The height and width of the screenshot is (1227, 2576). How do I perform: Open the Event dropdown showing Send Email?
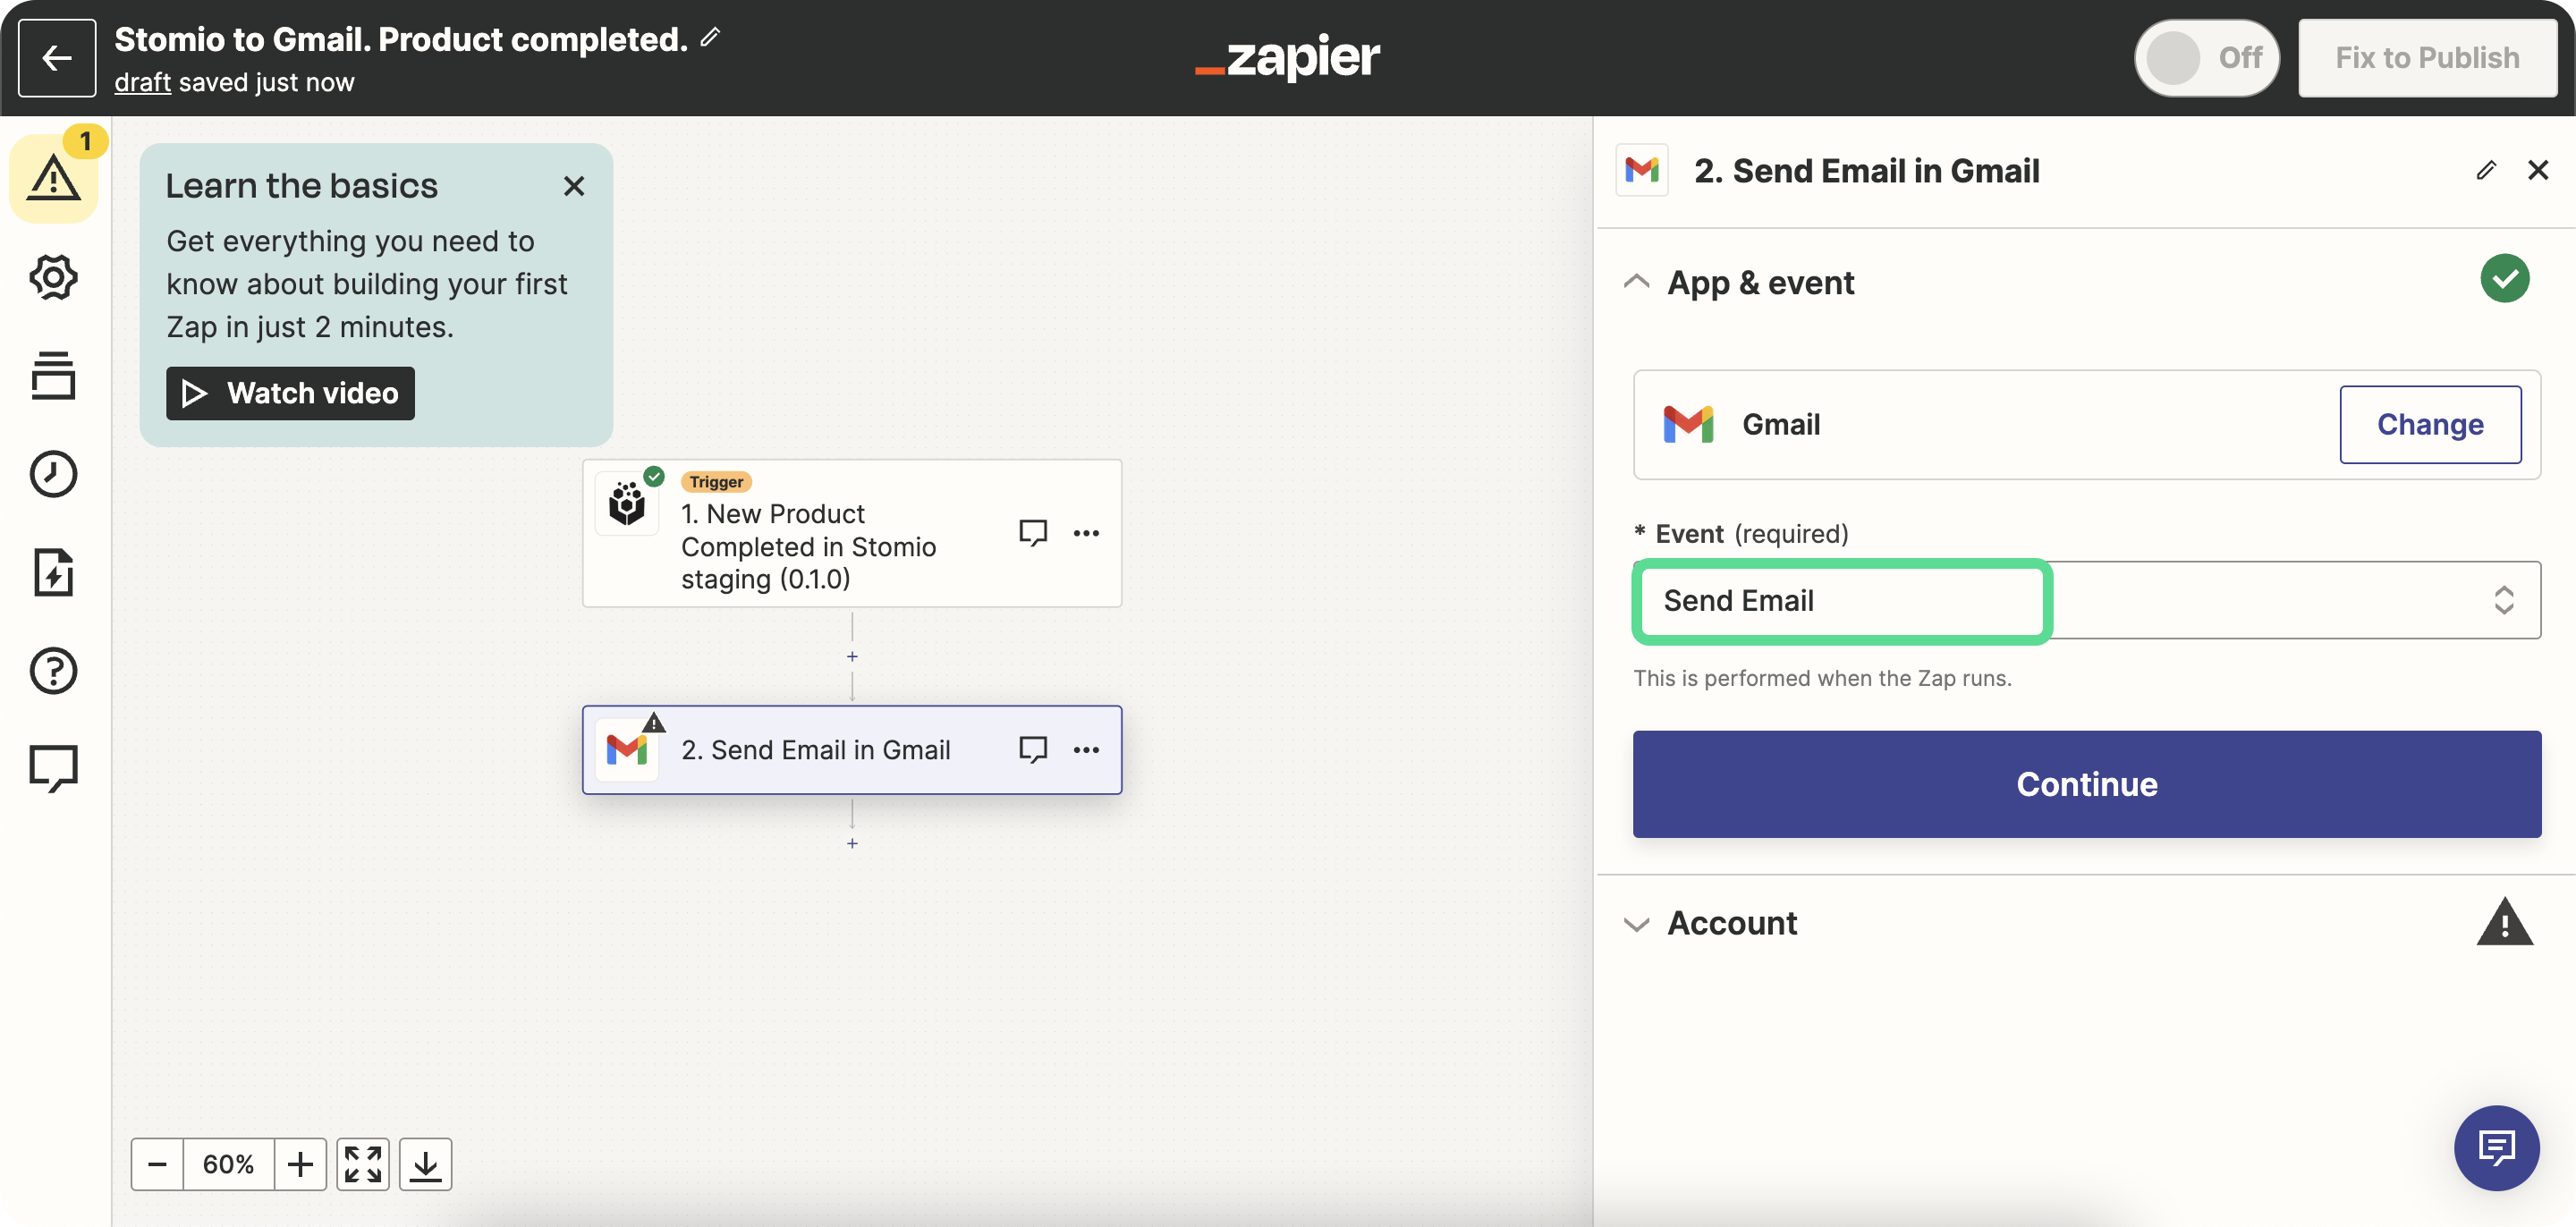[x=2086, y=600]
